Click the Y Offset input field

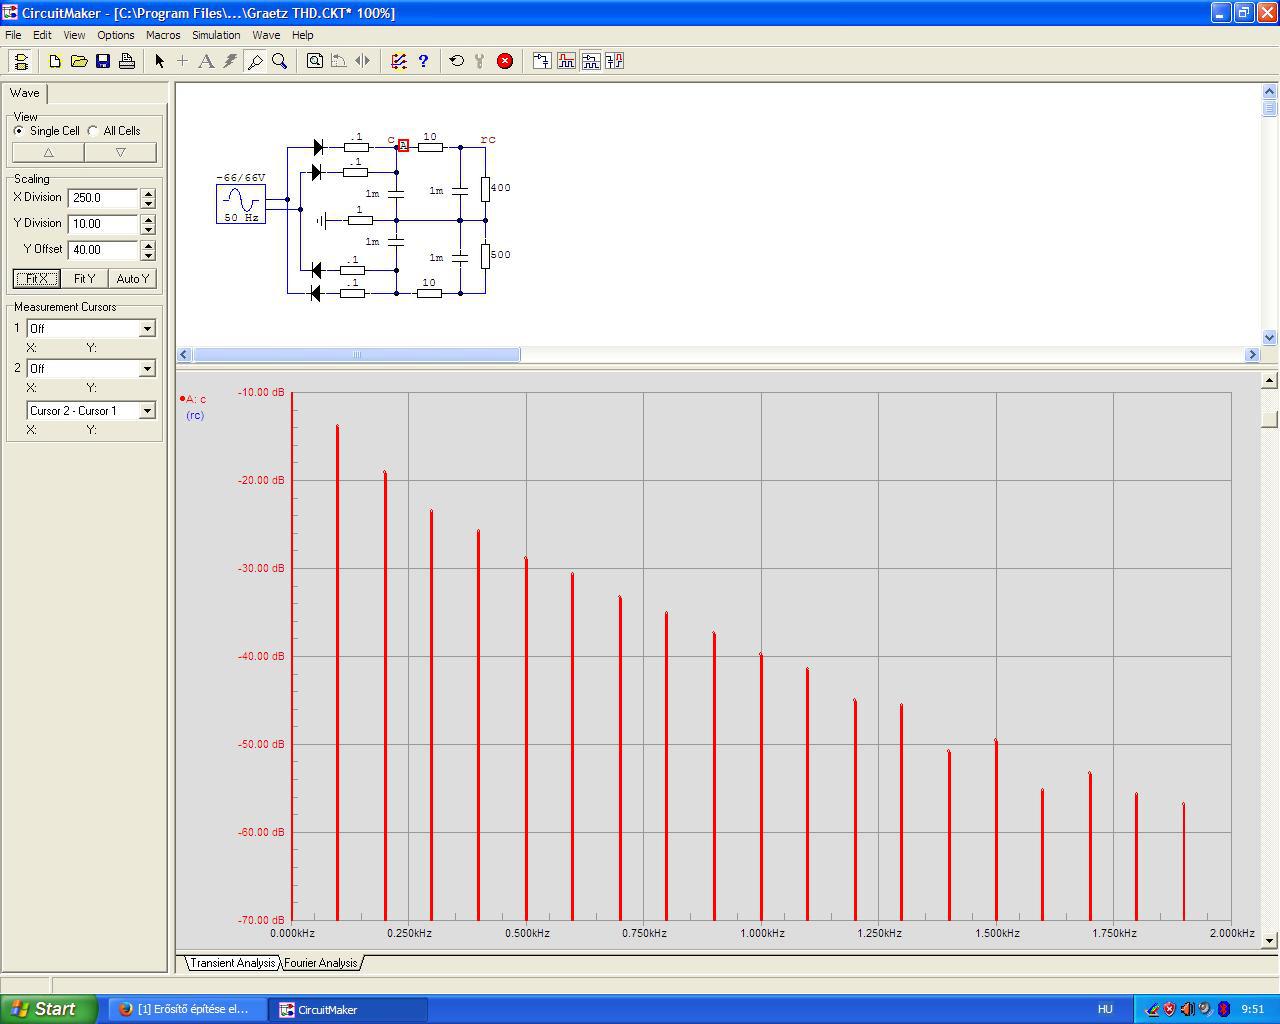pos(104,250)
